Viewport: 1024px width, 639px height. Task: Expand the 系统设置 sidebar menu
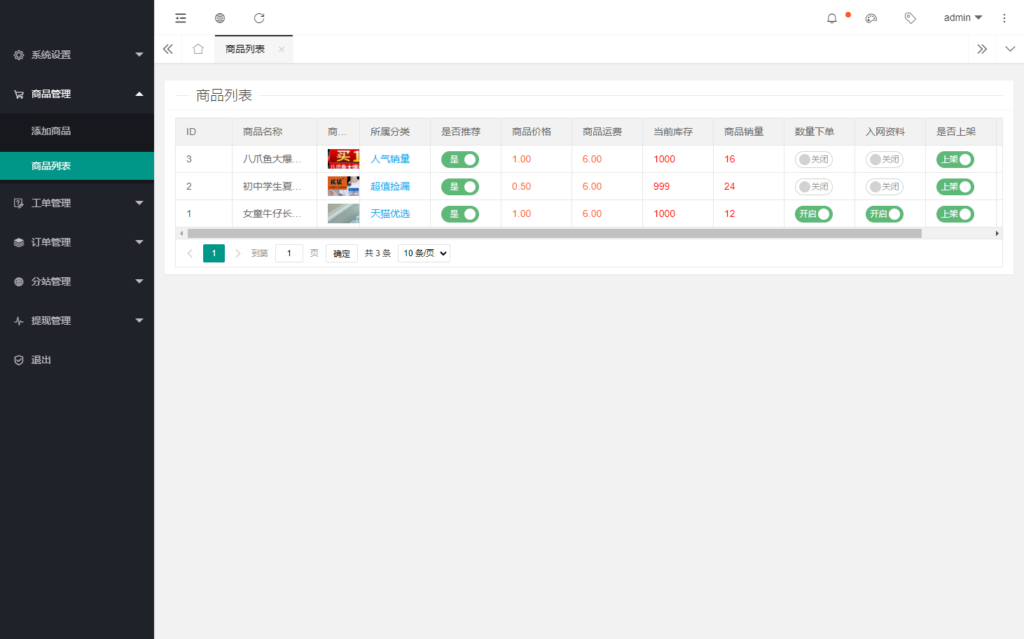click(x=77, y=55)
